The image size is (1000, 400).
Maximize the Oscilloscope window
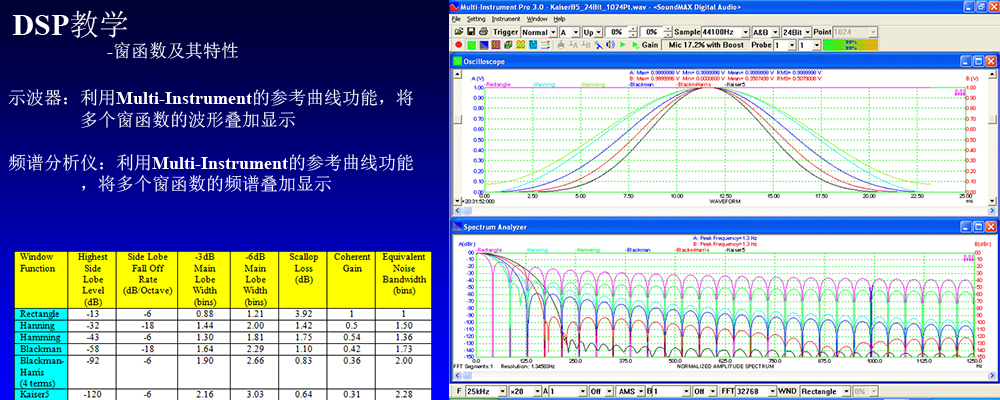tap(978, 61)
